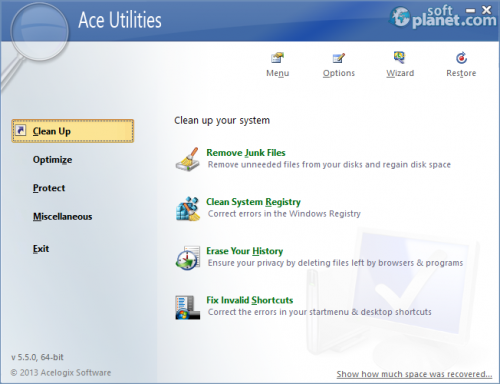The image size is (500, 384).
Task: Click the Erase Your History clock icon
Action: (x=188, y=258)
